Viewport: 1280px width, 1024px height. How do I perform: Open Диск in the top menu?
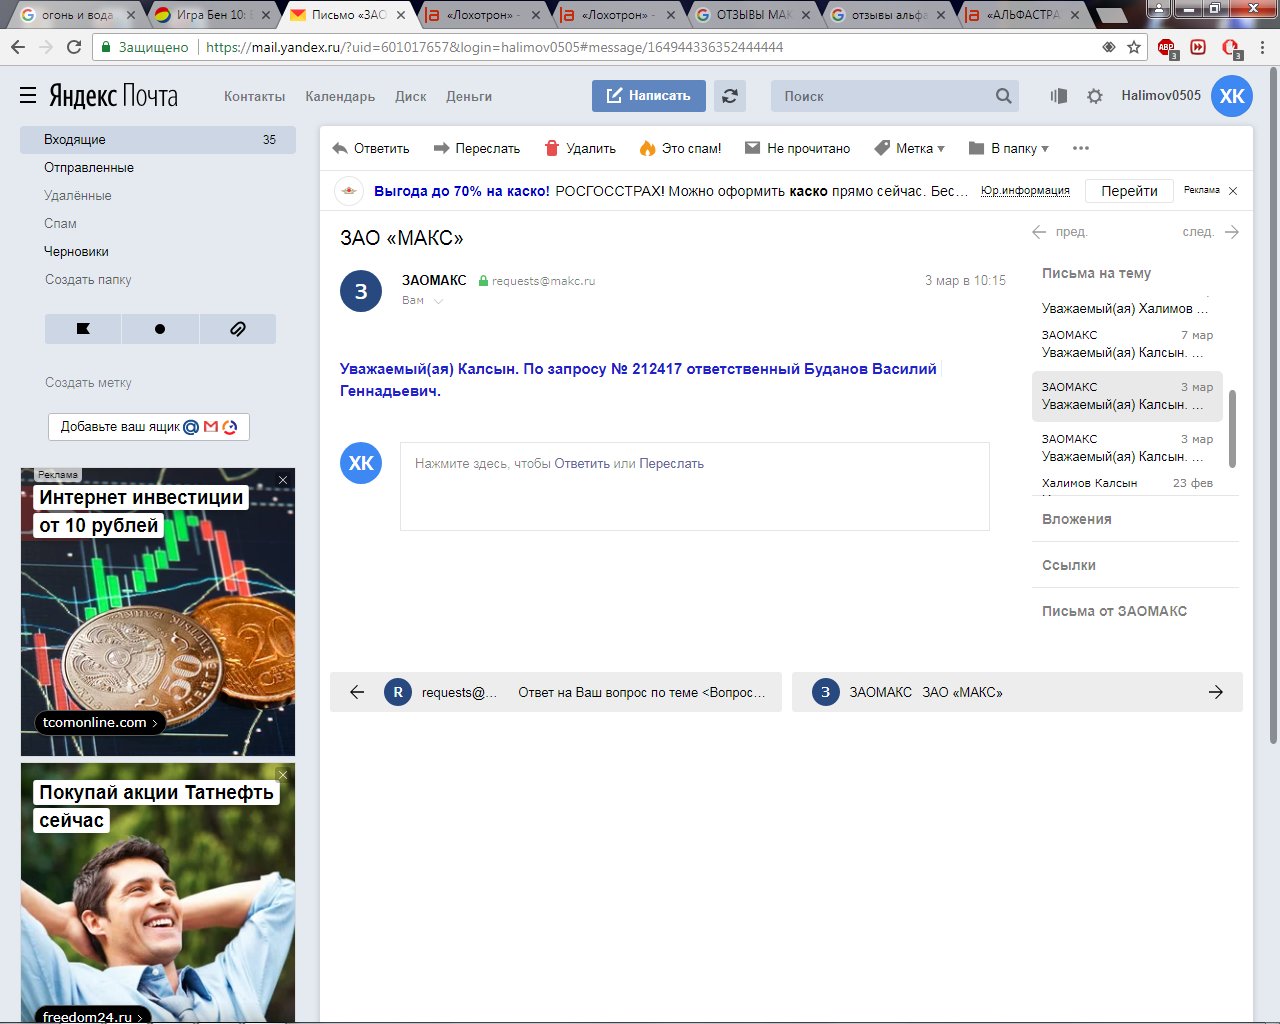click(x=410, y=96)
